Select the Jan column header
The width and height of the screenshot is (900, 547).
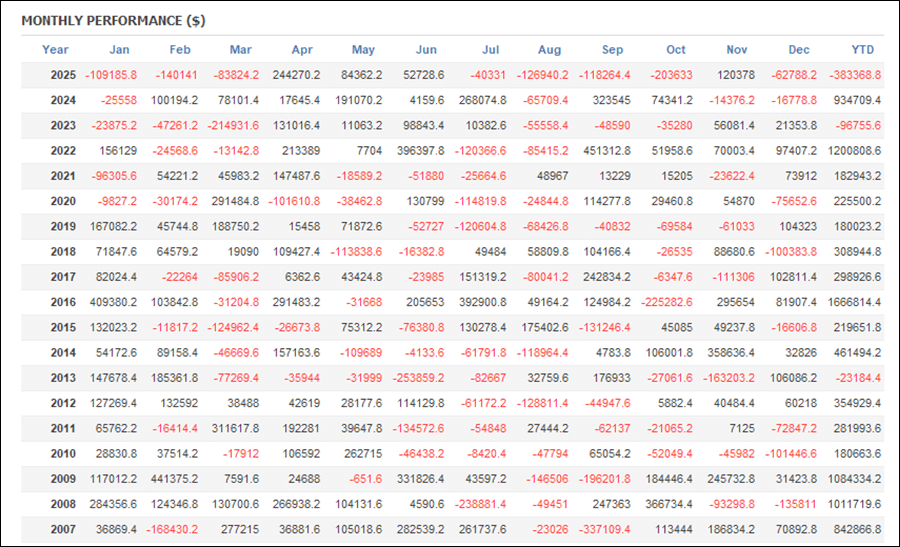pos(119,50)
